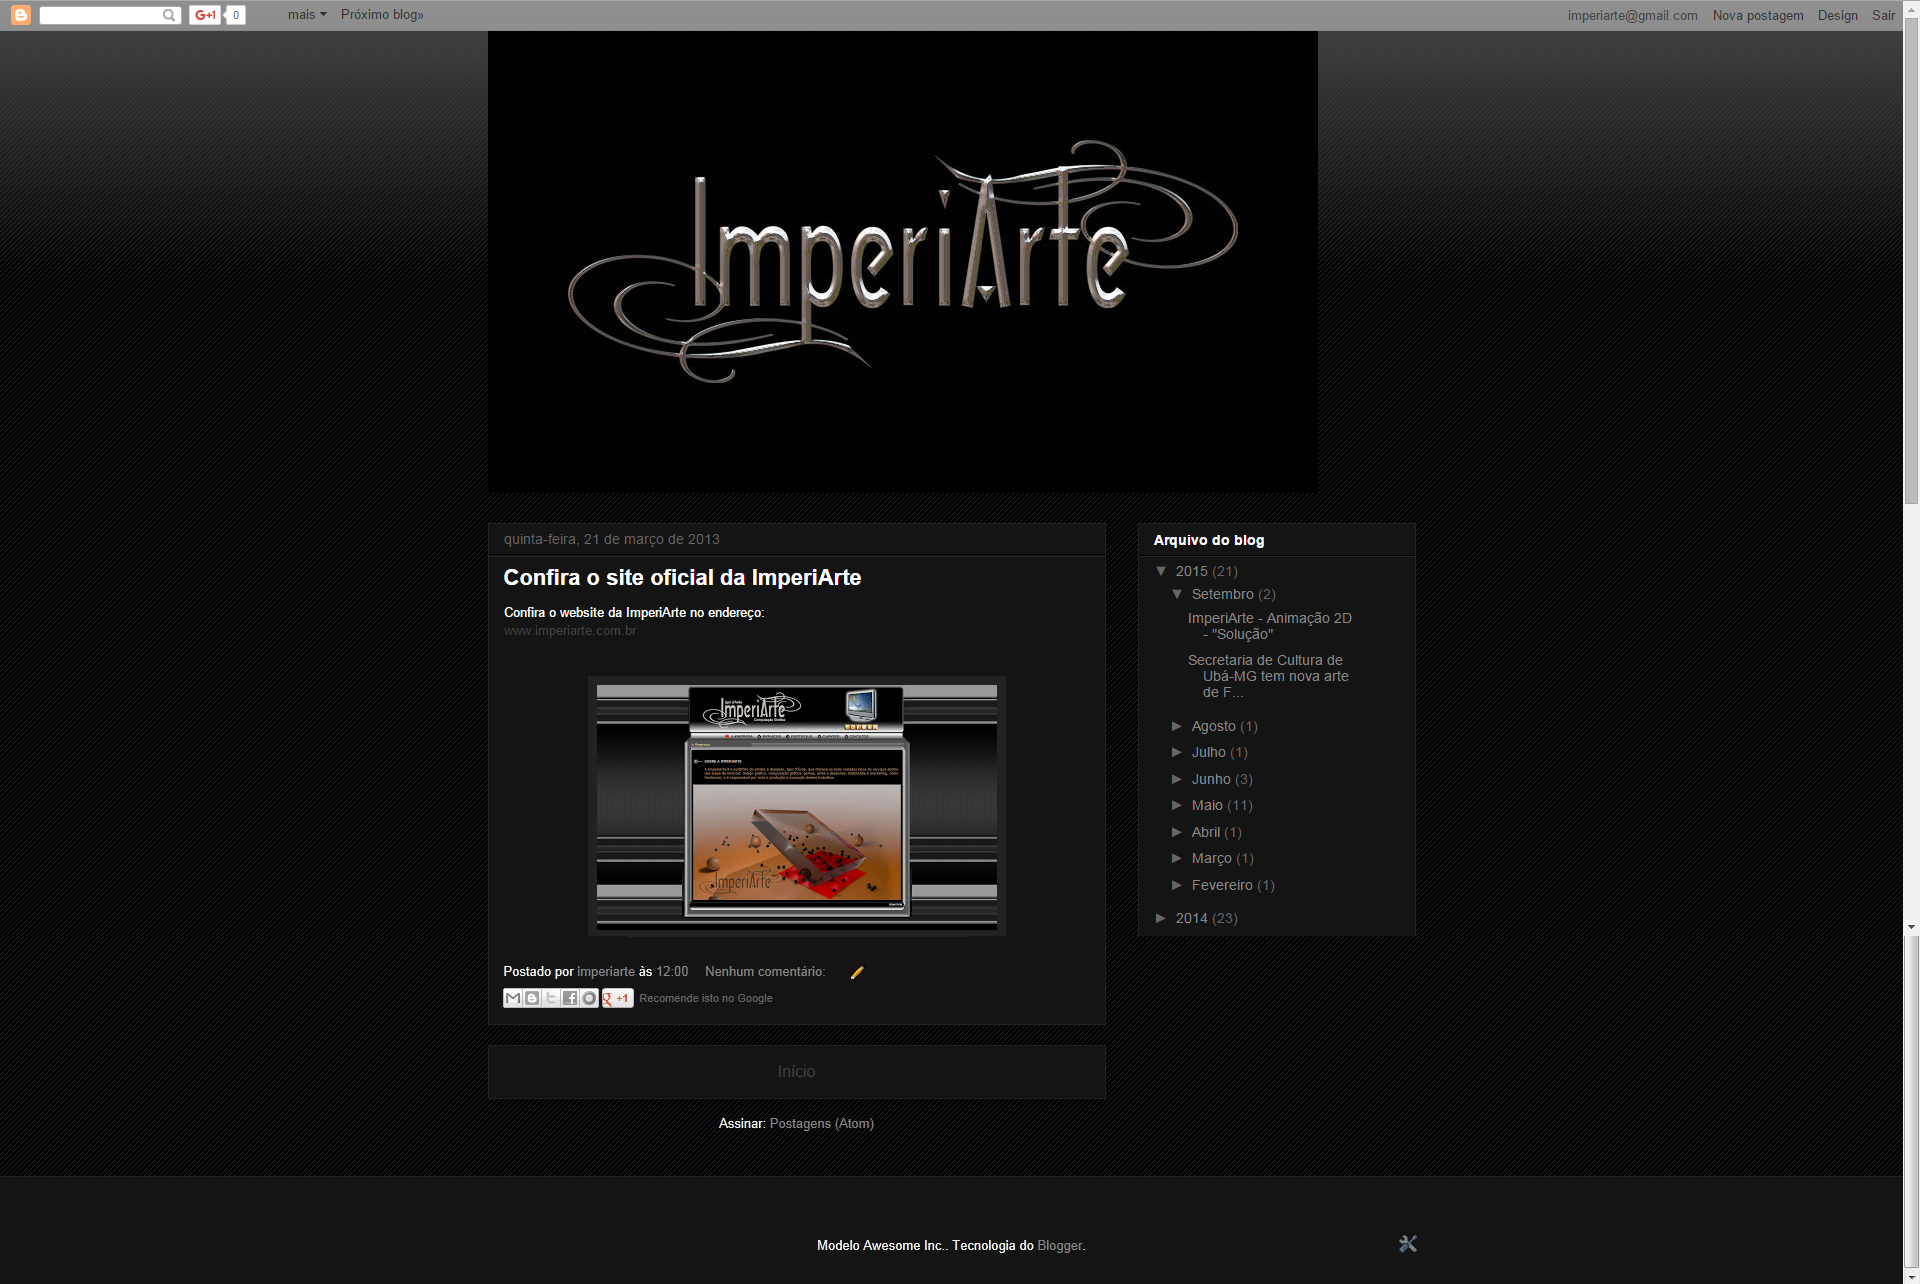Click the Google +1 button under post

[617, 998]
